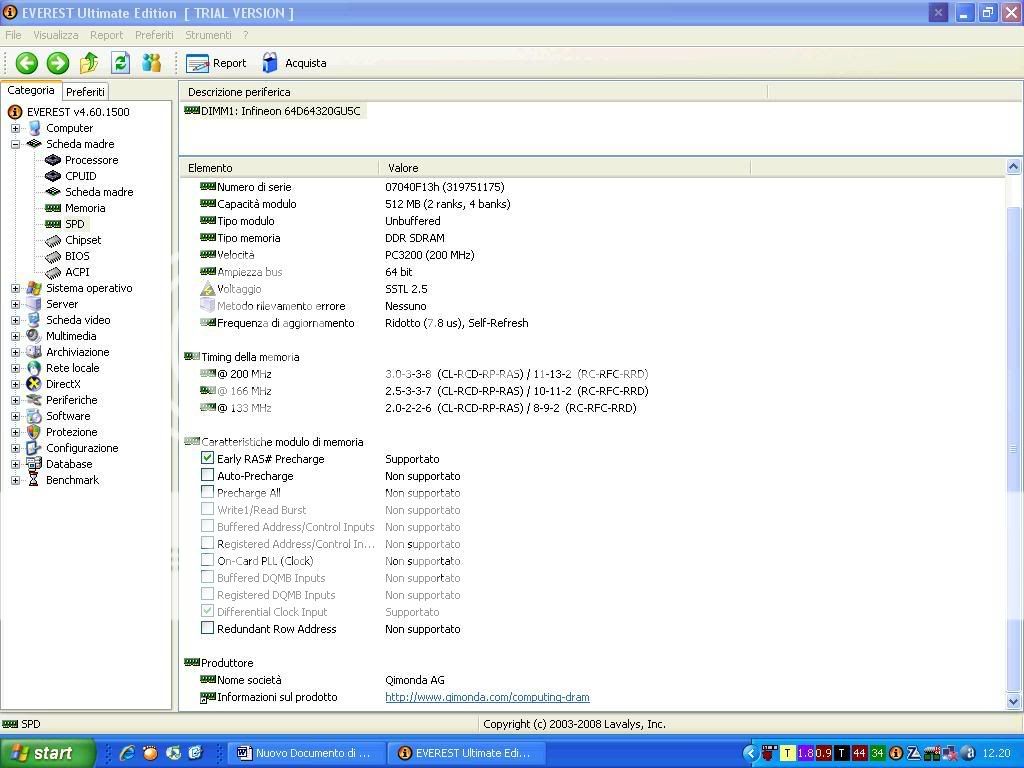Click the EVEREST Ultimate Edition taskbar button

[x=466, y=753]
